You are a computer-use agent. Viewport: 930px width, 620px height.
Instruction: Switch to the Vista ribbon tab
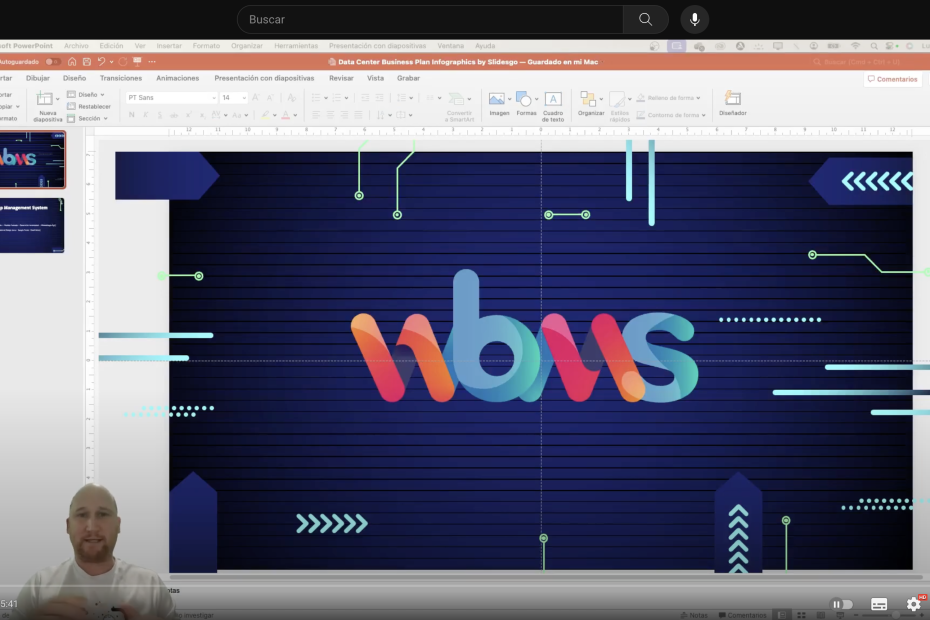tap(375, 78)
